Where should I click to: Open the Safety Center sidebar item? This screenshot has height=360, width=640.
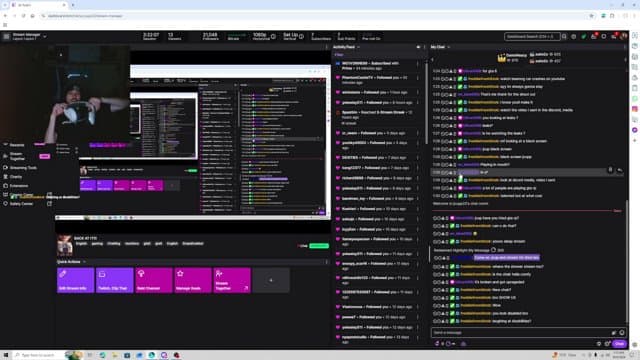(21, 204)
